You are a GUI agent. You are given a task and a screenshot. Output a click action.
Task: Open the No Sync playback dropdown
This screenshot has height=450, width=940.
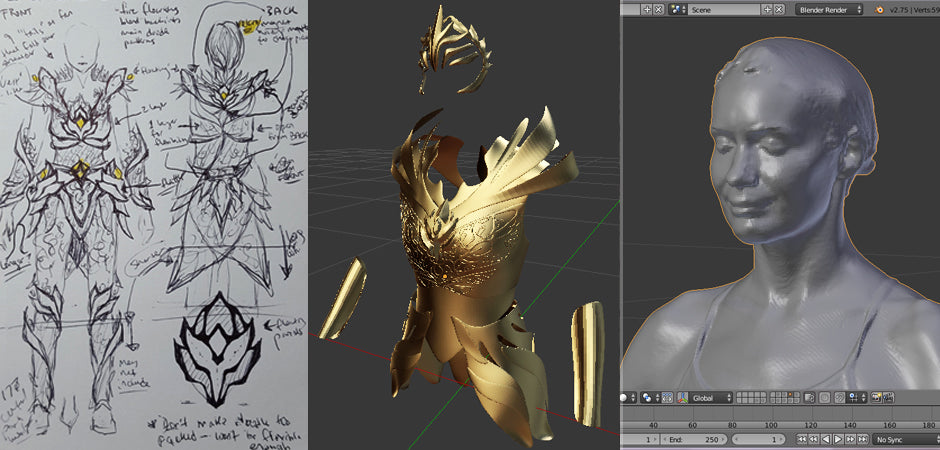click(x=905, y=439)
